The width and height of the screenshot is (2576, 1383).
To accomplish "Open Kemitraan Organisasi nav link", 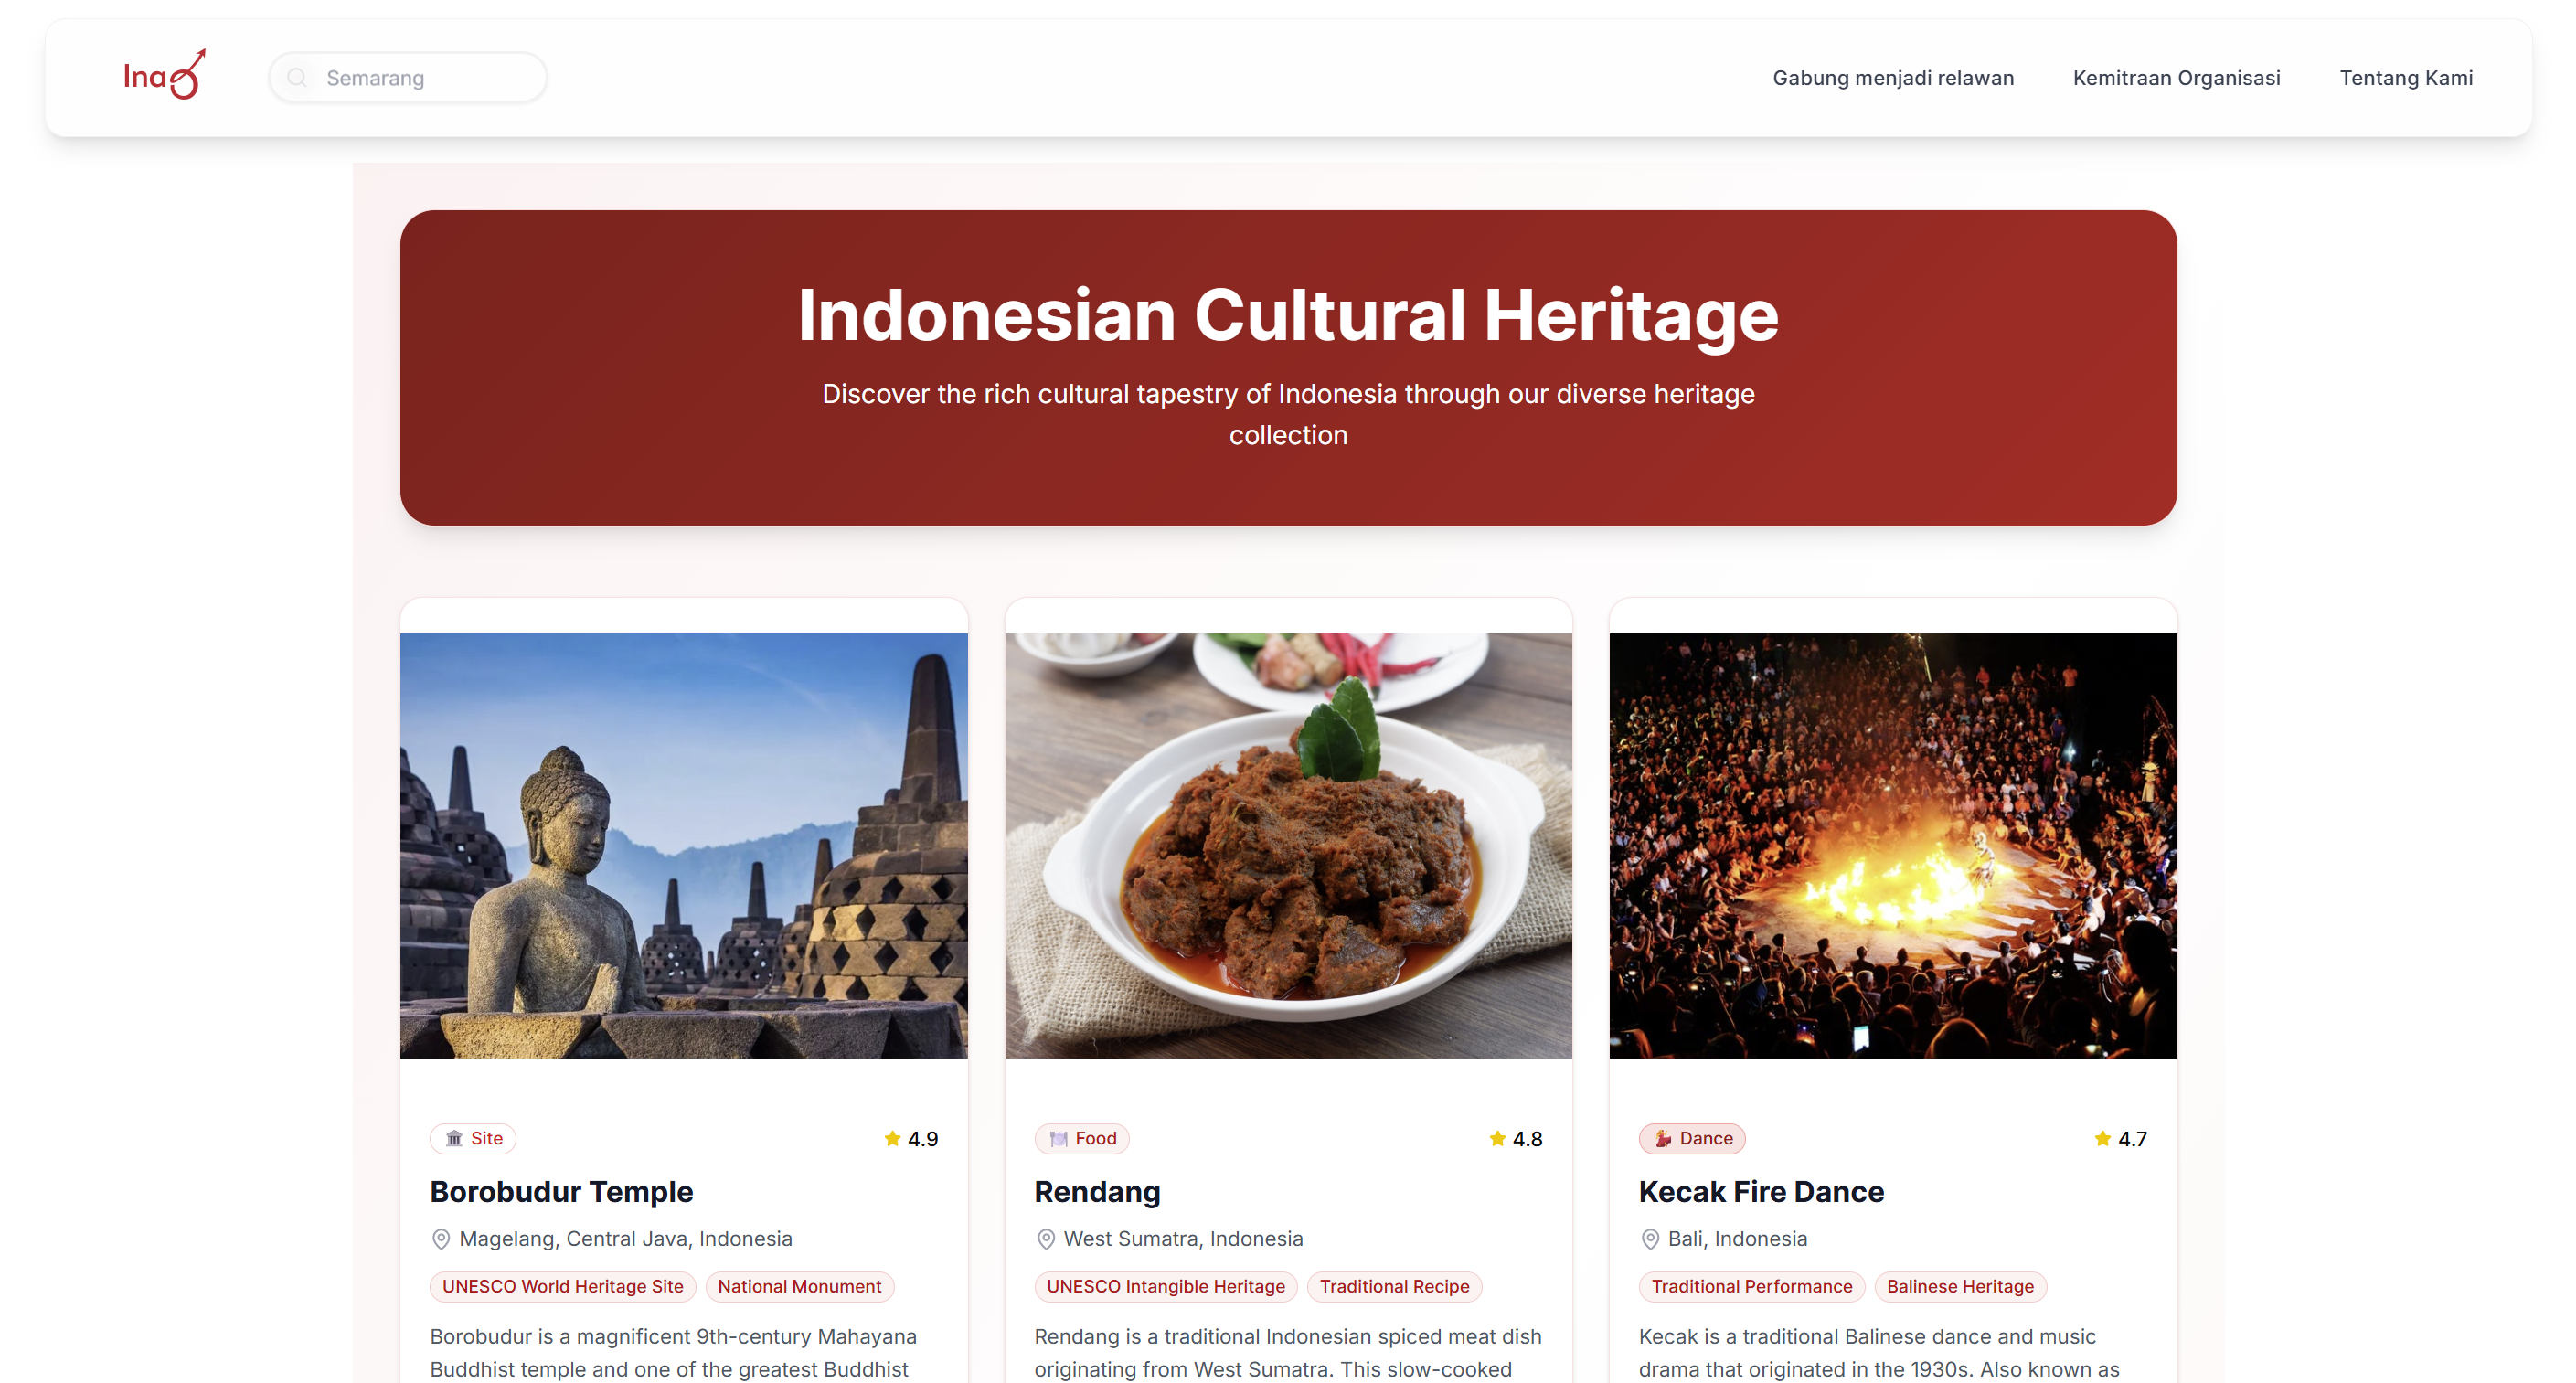I will pos(2176,78).
